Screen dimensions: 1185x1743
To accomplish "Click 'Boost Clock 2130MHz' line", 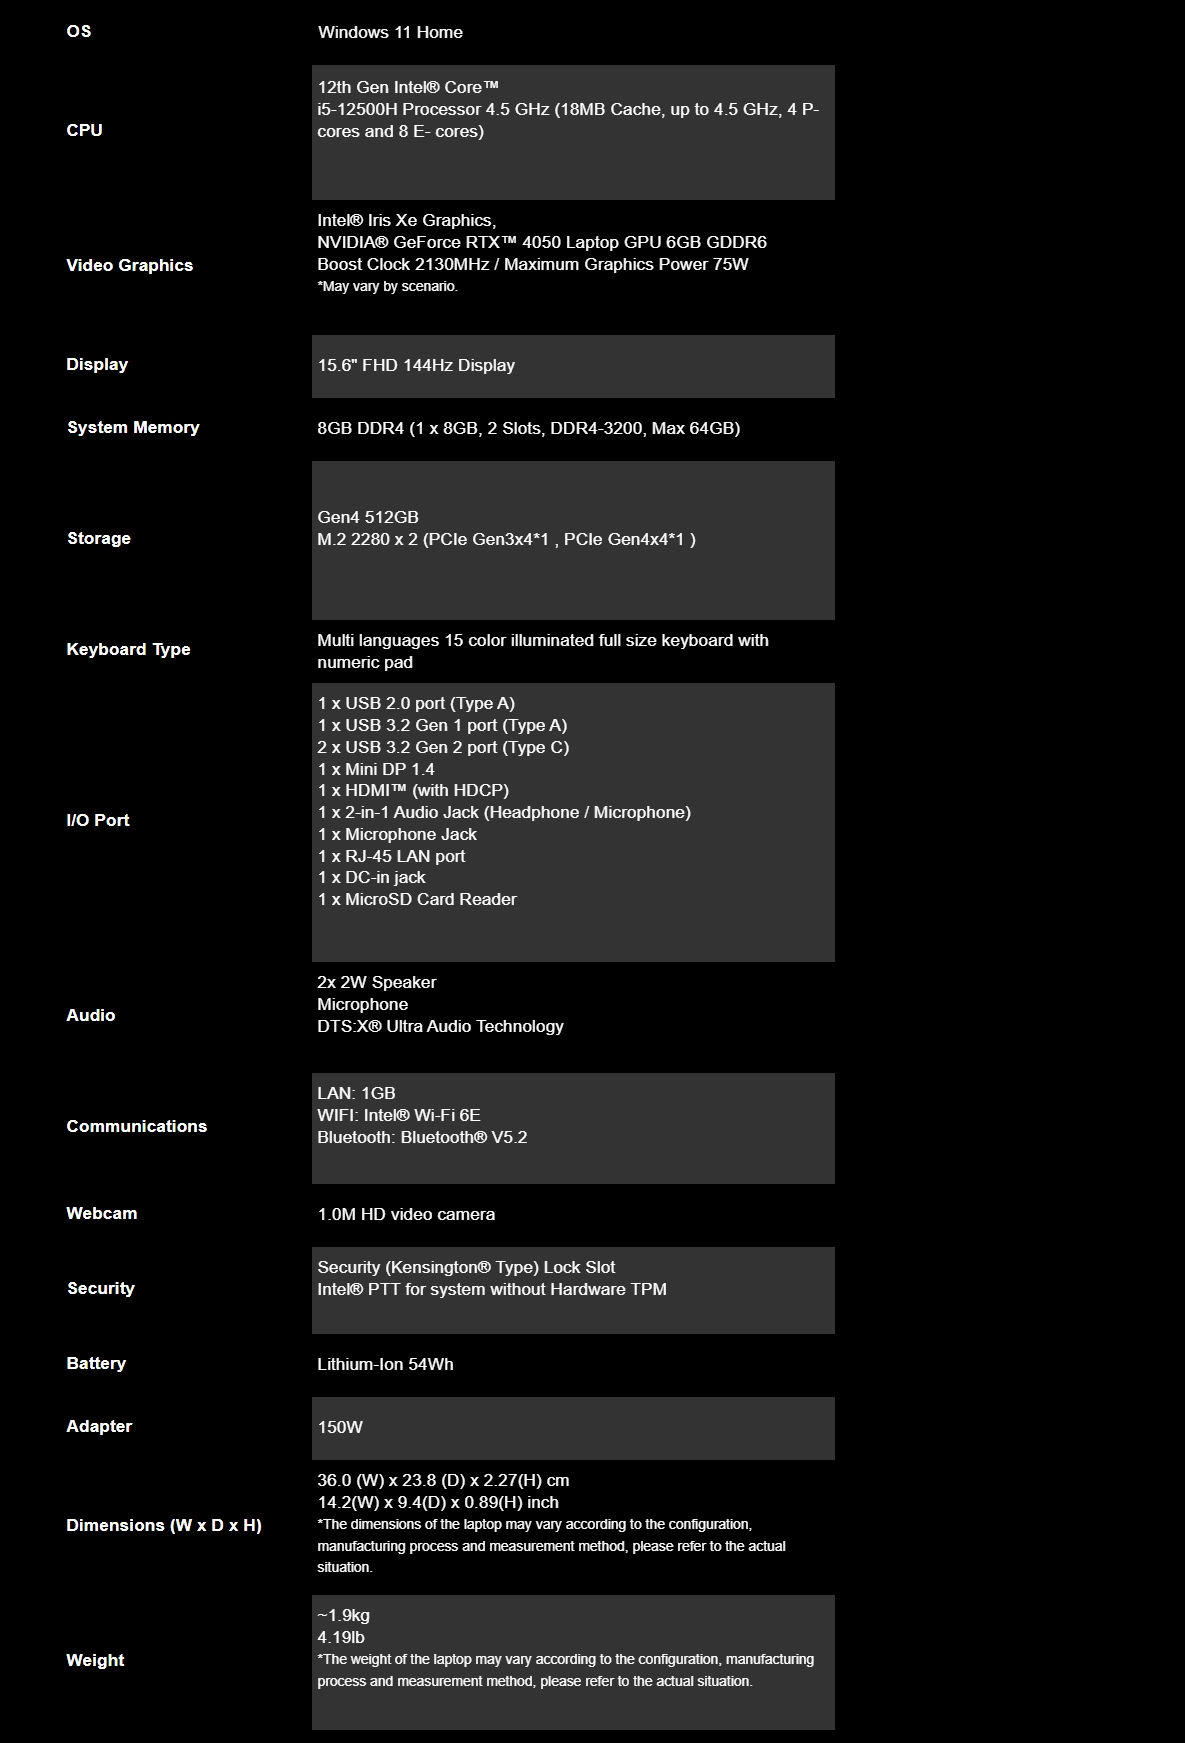I will (533, 264).
